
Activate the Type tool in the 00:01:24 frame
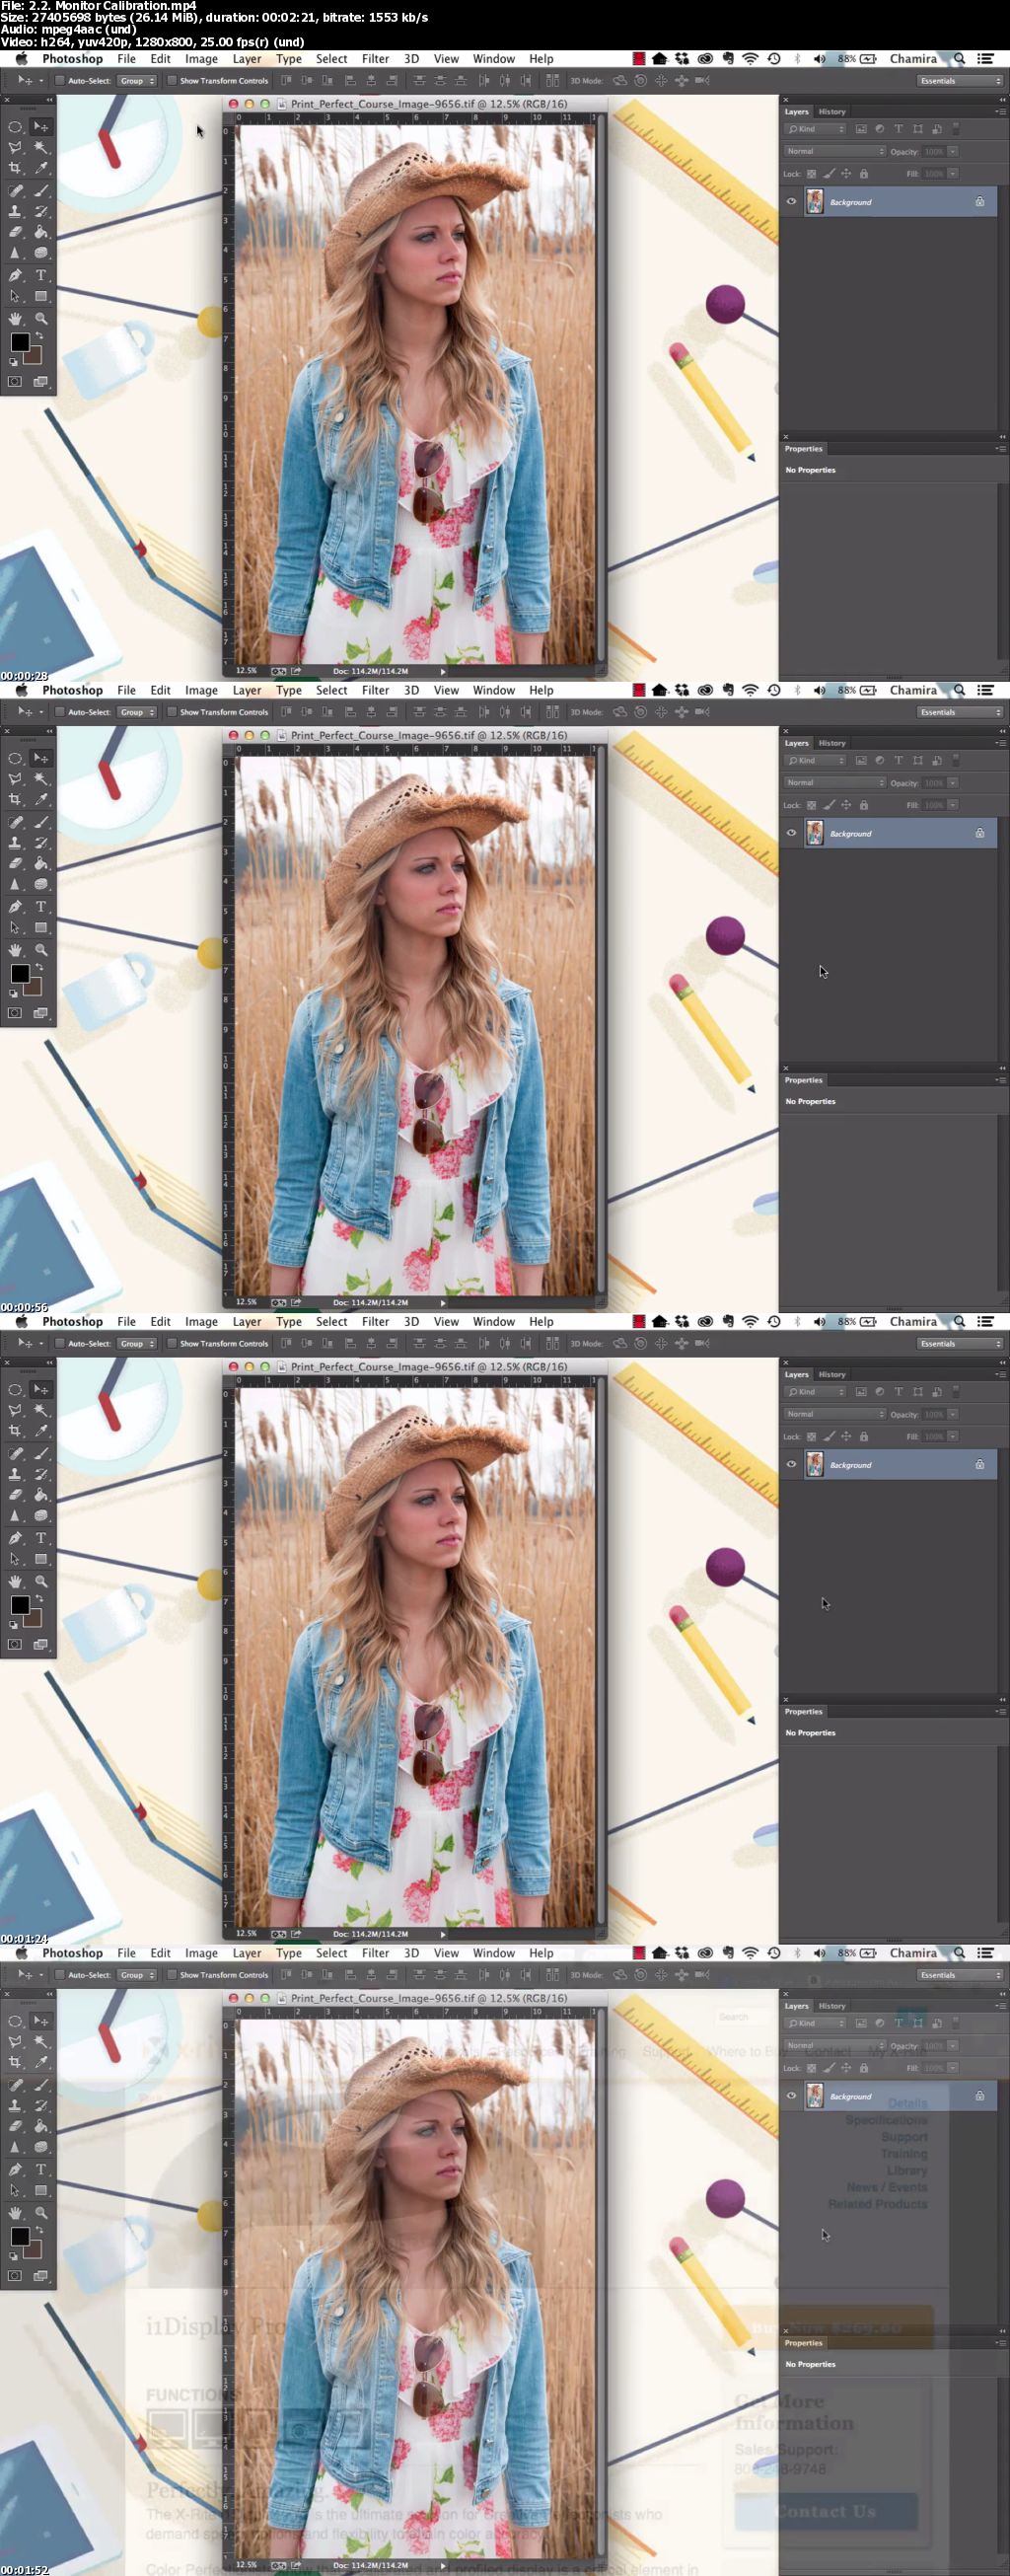[41, 1538]
